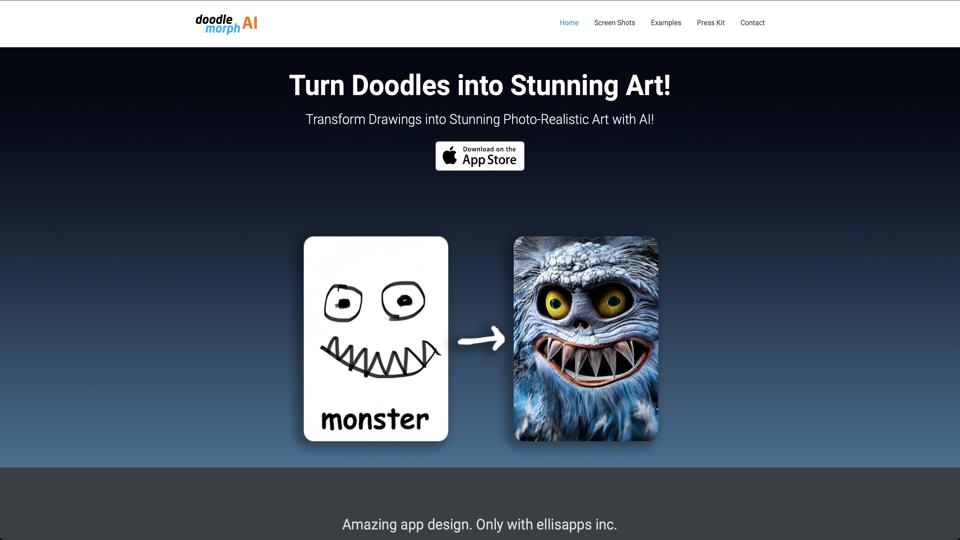
Task: Select the hand-drawn monster doodle card
Action: 376,339
